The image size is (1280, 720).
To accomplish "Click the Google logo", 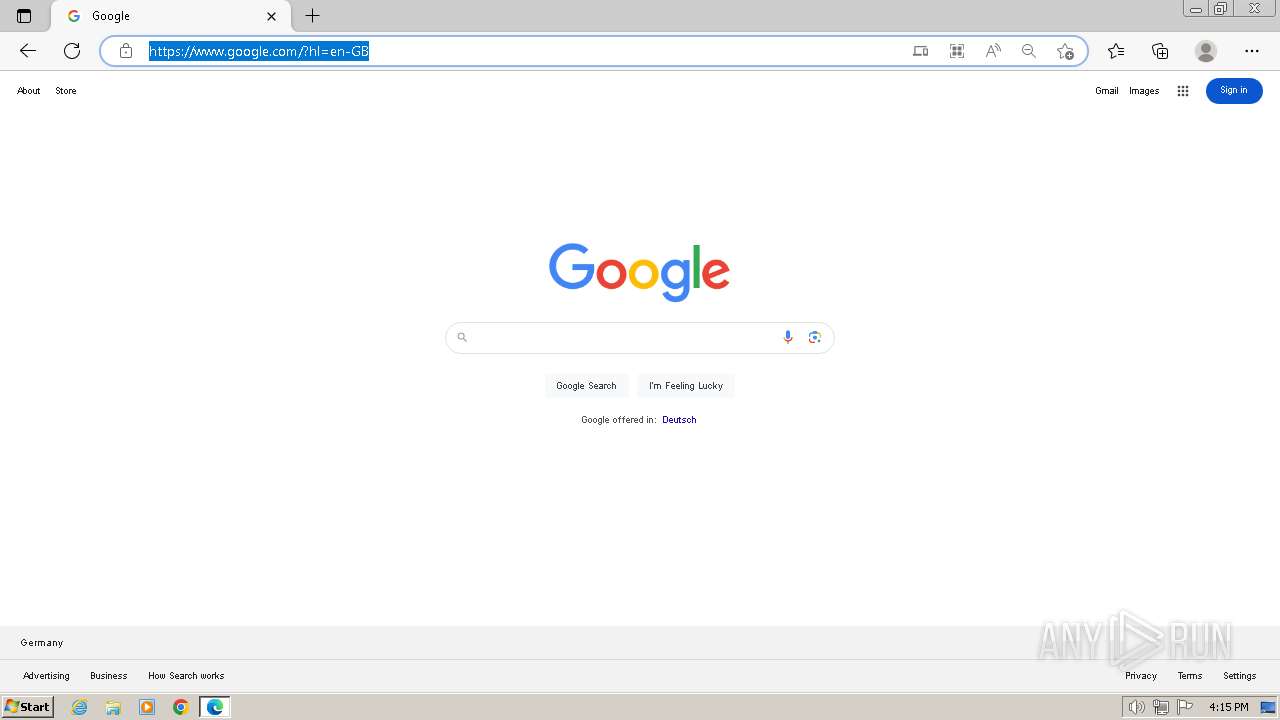I will point(639,271).
